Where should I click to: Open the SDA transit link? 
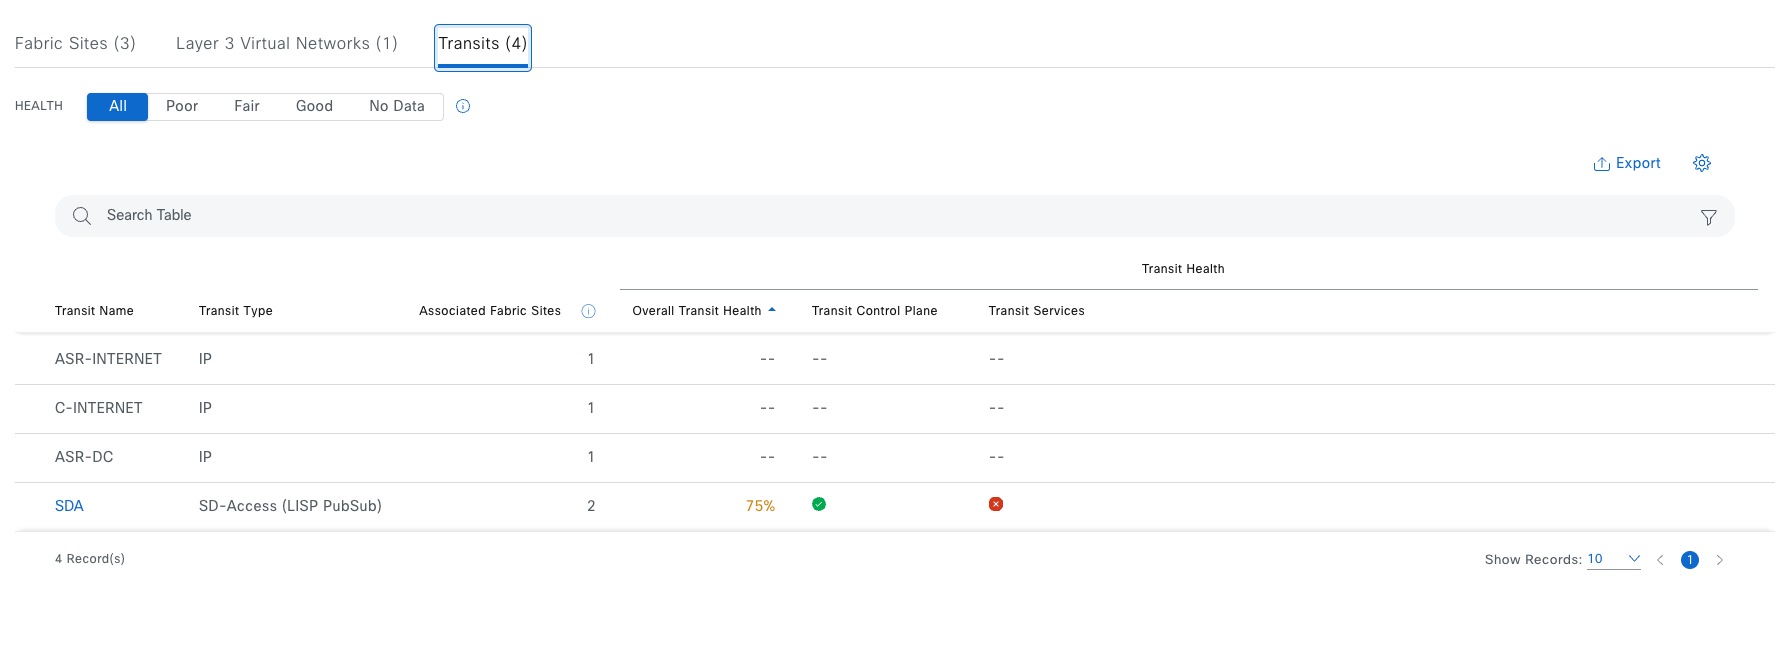point(69,506)
